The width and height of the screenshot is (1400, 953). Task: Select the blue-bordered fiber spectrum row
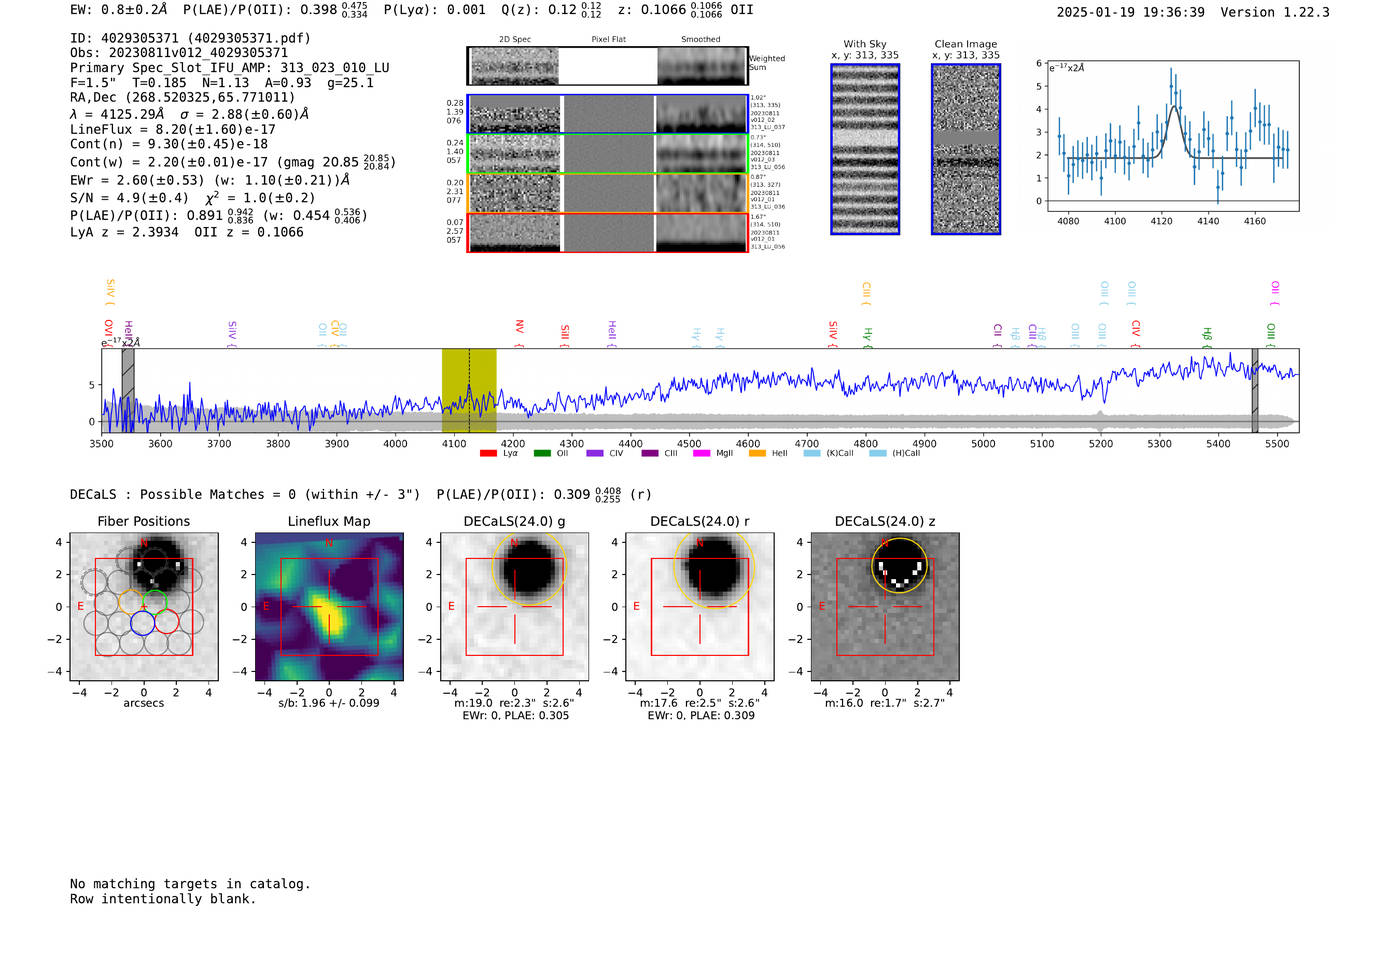pos(608,114)
